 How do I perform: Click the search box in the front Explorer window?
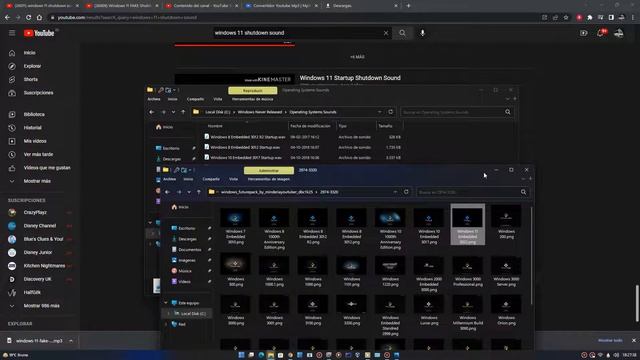[x=473, y=192]
